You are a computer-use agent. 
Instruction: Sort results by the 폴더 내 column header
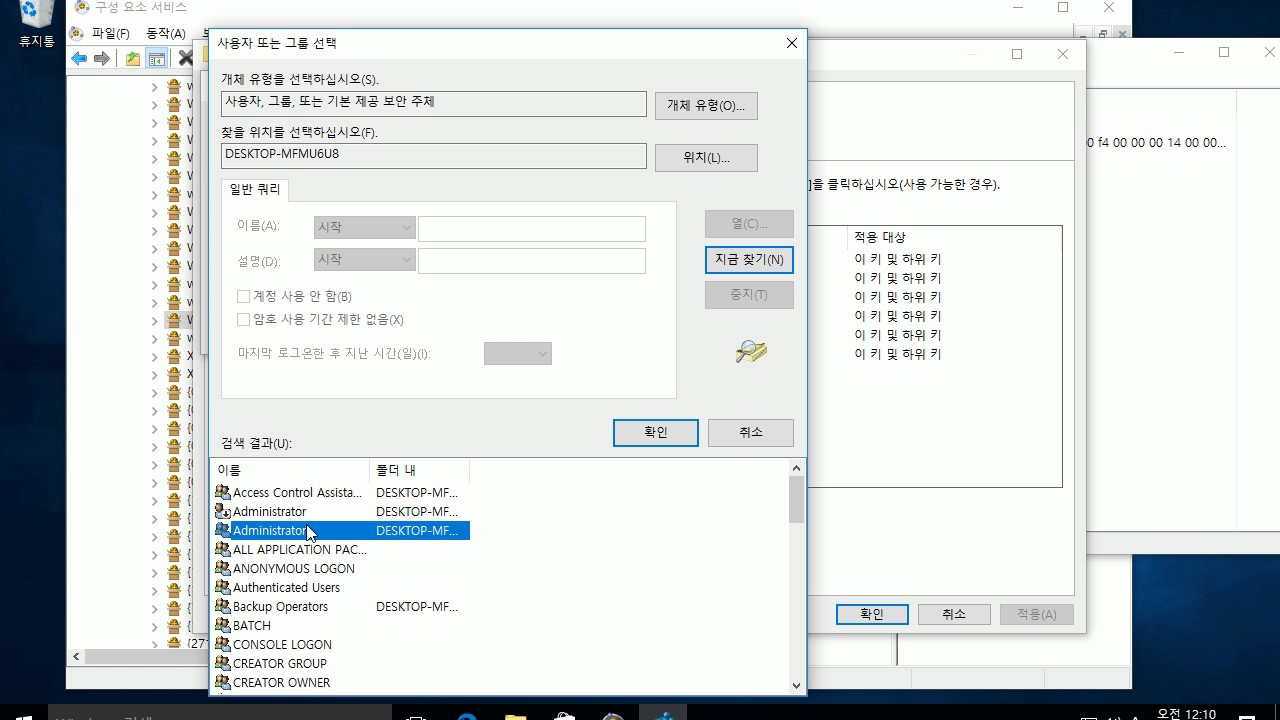[420, 469]
